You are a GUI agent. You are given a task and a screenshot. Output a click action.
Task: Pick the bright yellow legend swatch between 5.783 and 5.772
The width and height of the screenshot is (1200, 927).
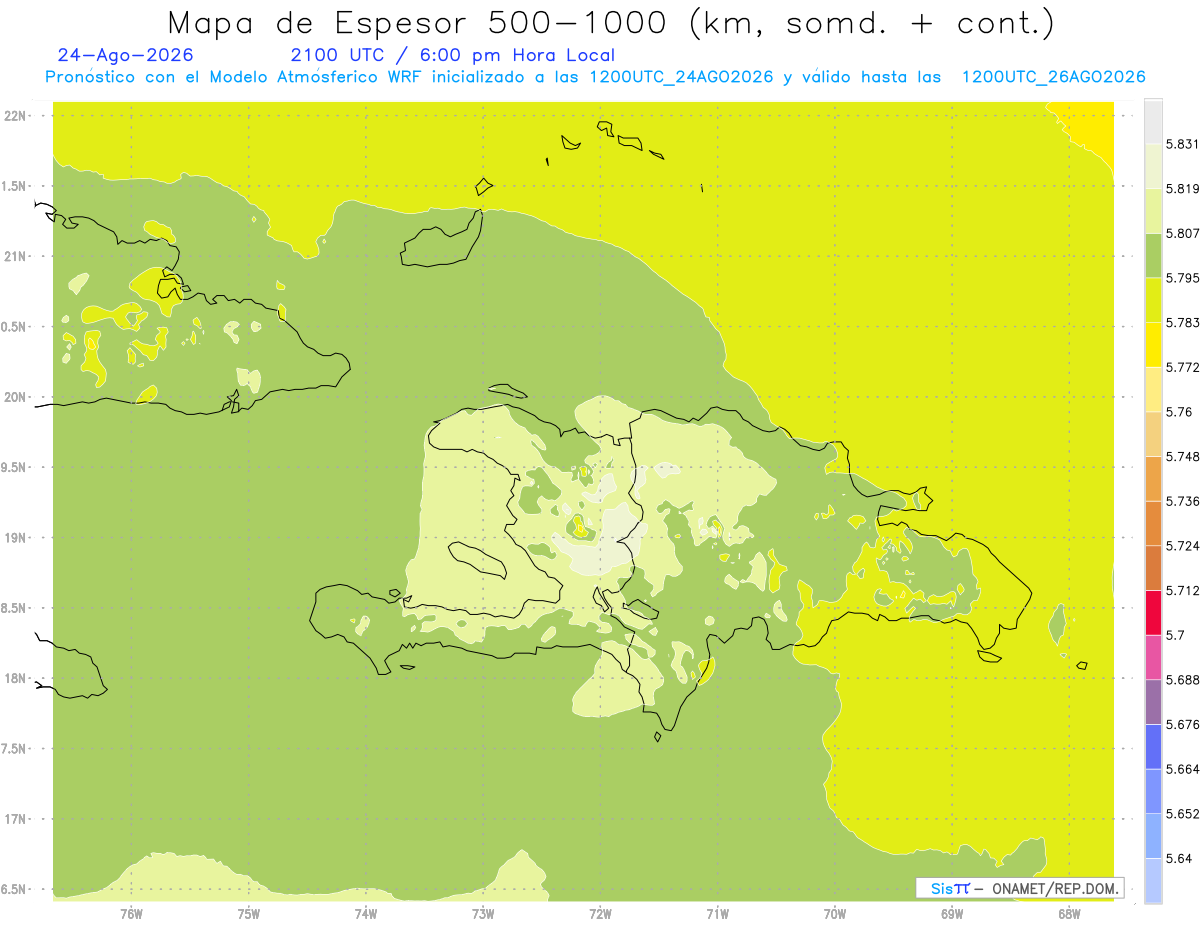[1153, 345]
